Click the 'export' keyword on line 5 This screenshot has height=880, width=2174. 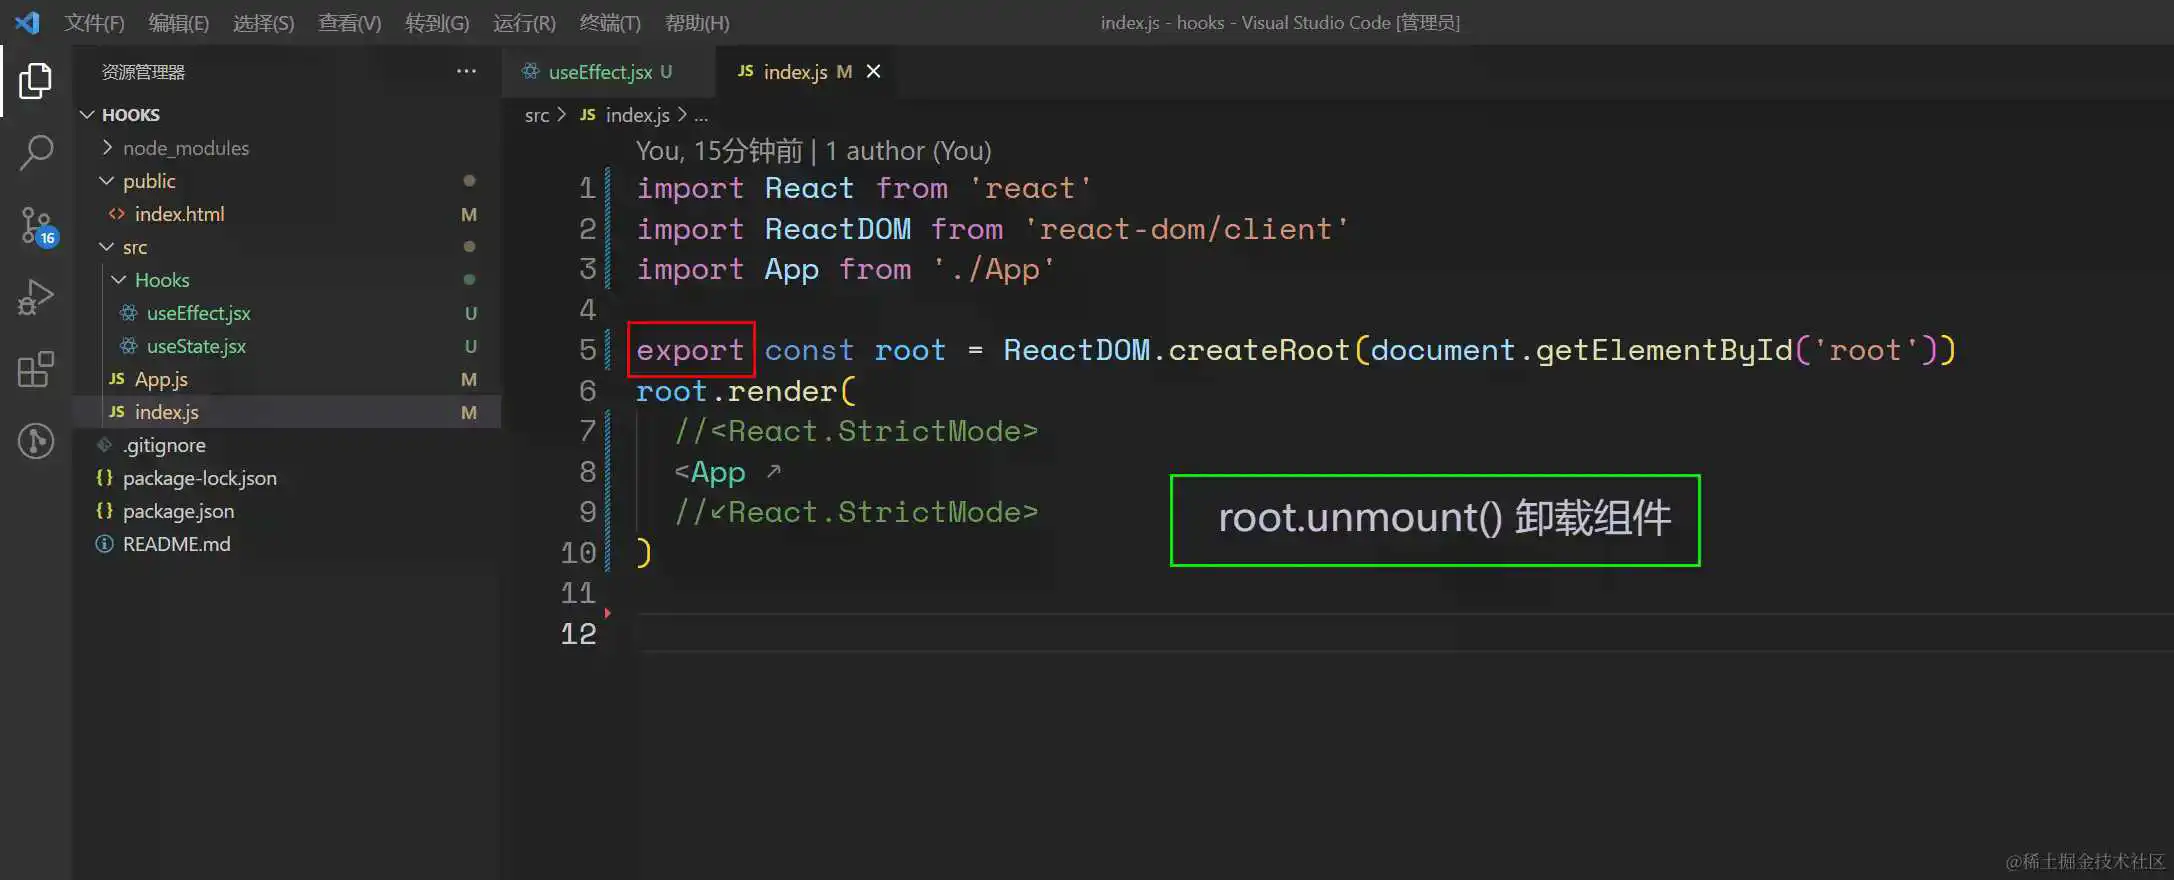click(x=690, y=350)
